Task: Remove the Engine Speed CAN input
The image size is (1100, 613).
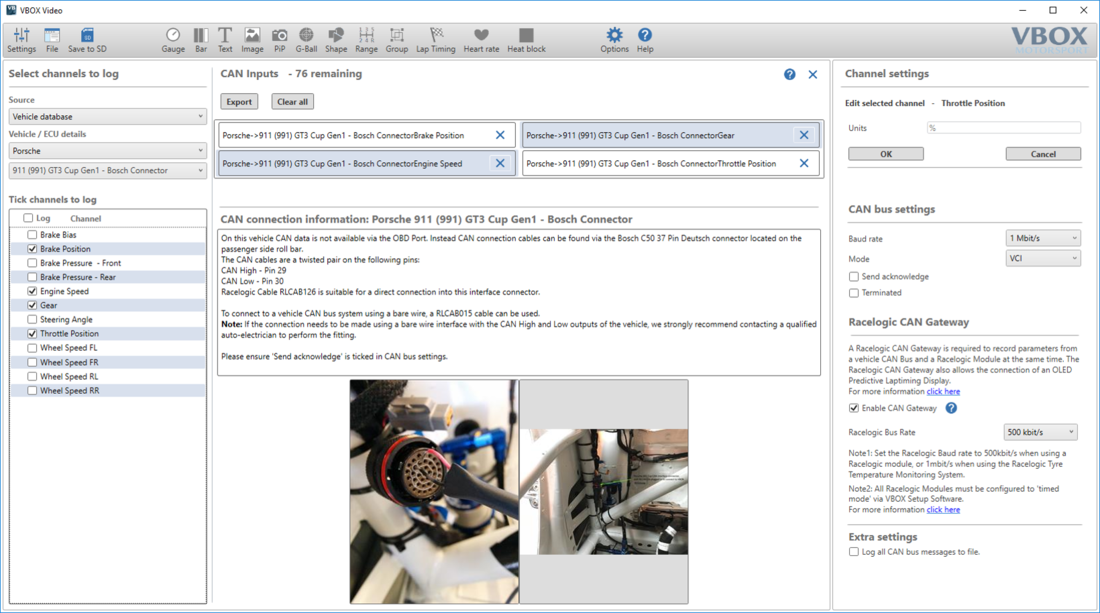Action: point(500,163)
